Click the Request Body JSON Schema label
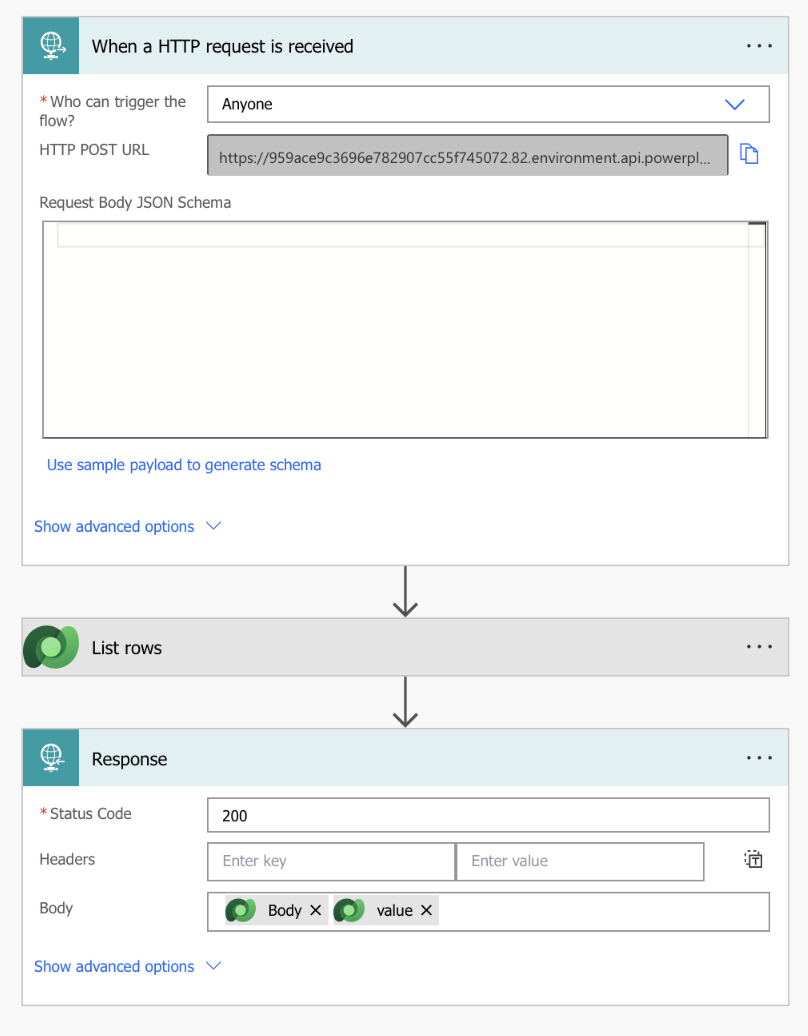 [x=135, y=202]
